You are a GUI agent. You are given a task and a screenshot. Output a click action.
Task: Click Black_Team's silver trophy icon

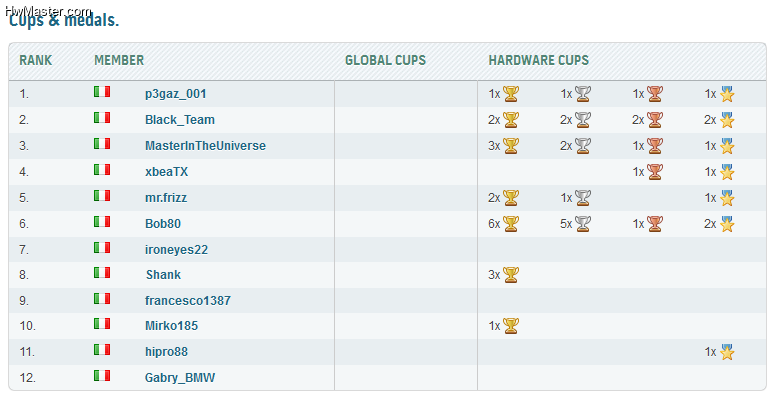coord(583,120)
